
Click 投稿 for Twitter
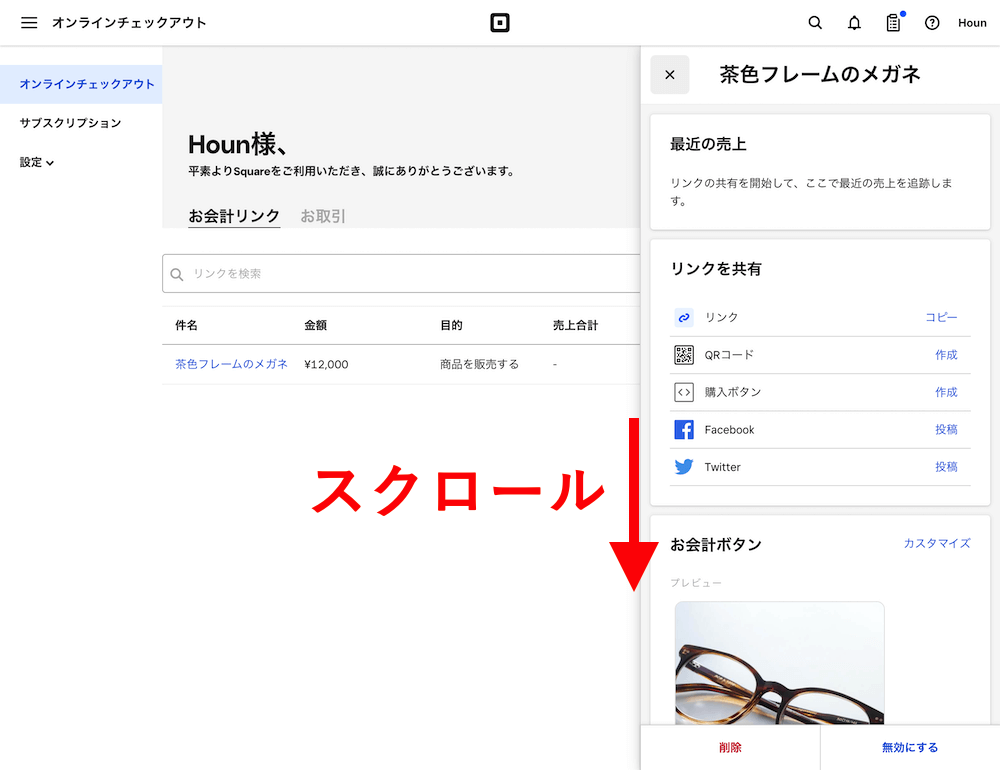point(946,467)
